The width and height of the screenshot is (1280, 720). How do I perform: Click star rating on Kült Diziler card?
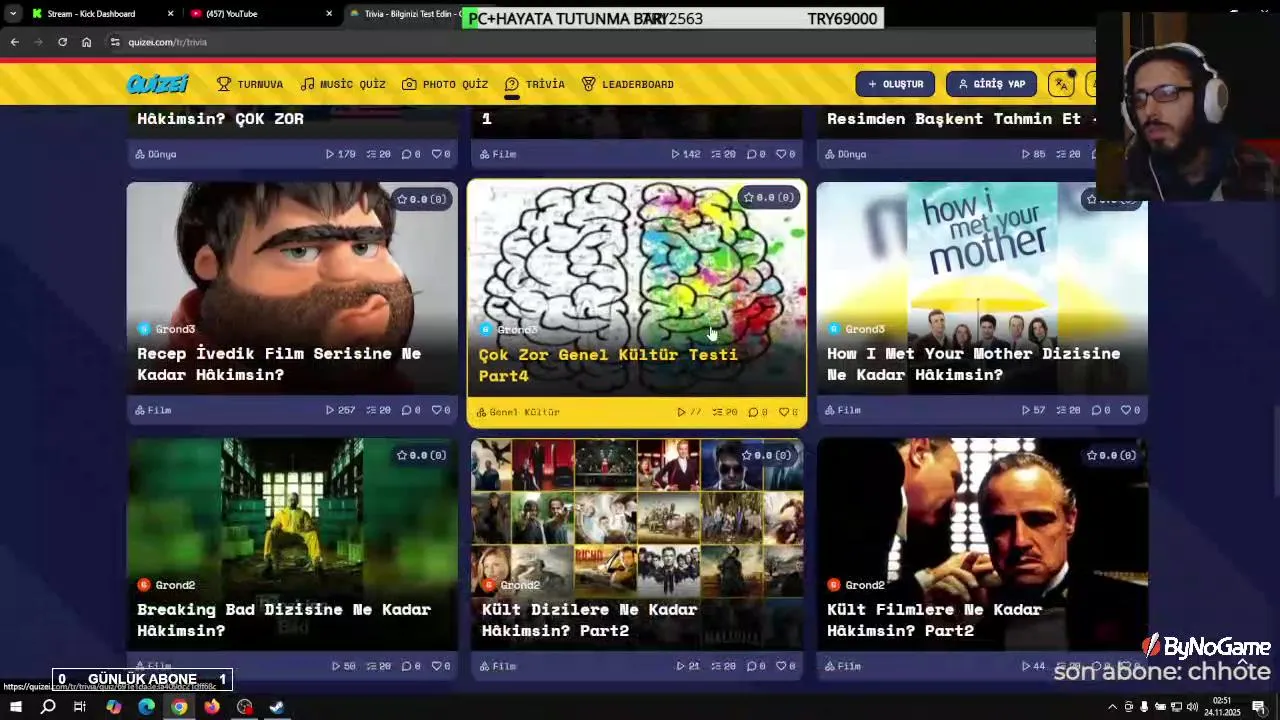767,455
